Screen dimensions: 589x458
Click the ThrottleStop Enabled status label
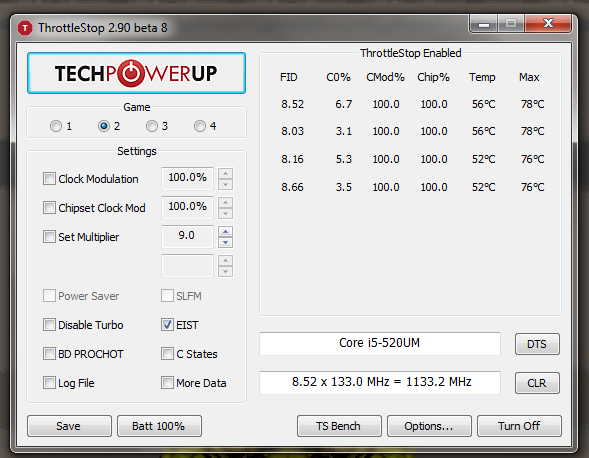tap(411, 53)
